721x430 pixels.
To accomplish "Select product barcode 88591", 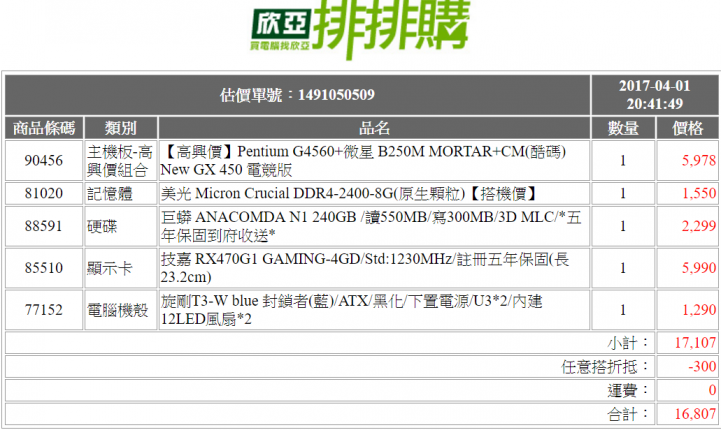I will pyautogui.click(x=44, y=226).
